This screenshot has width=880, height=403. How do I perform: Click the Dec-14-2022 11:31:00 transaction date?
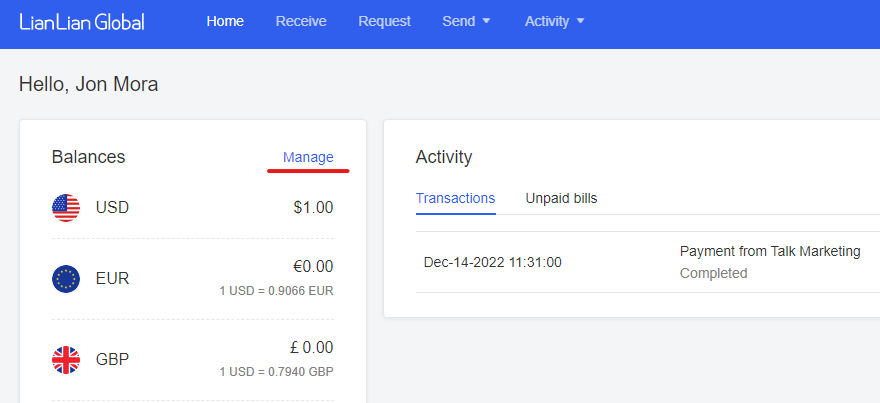[x=493, y=263]
